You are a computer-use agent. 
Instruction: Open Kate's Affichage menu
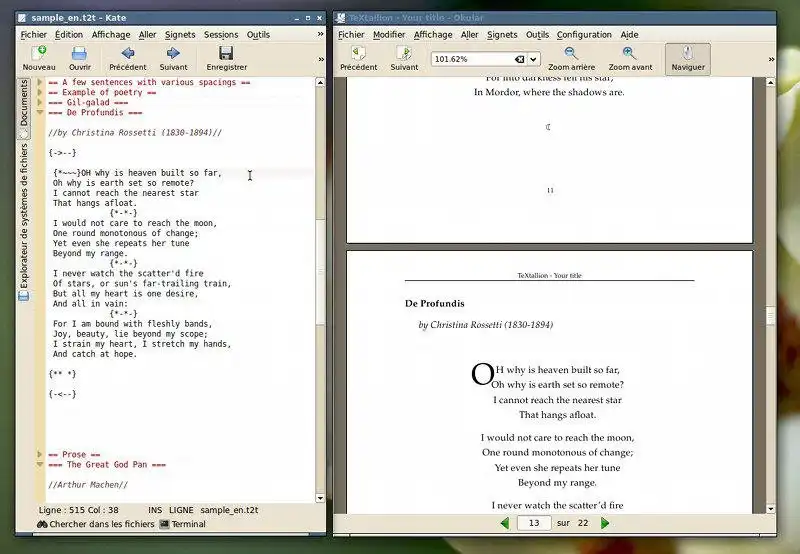tap(111, 34)
